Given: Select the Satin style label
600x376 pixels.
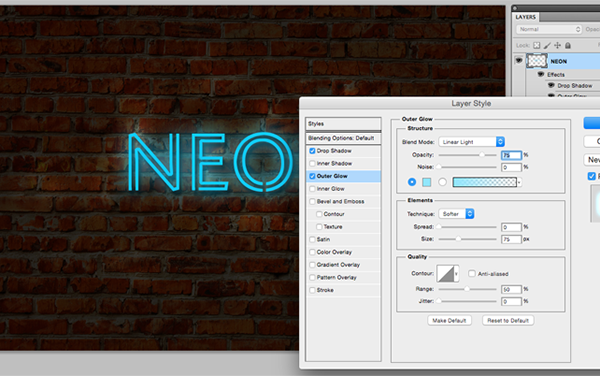Looking at the screenshot, I should tap(323, 239).
